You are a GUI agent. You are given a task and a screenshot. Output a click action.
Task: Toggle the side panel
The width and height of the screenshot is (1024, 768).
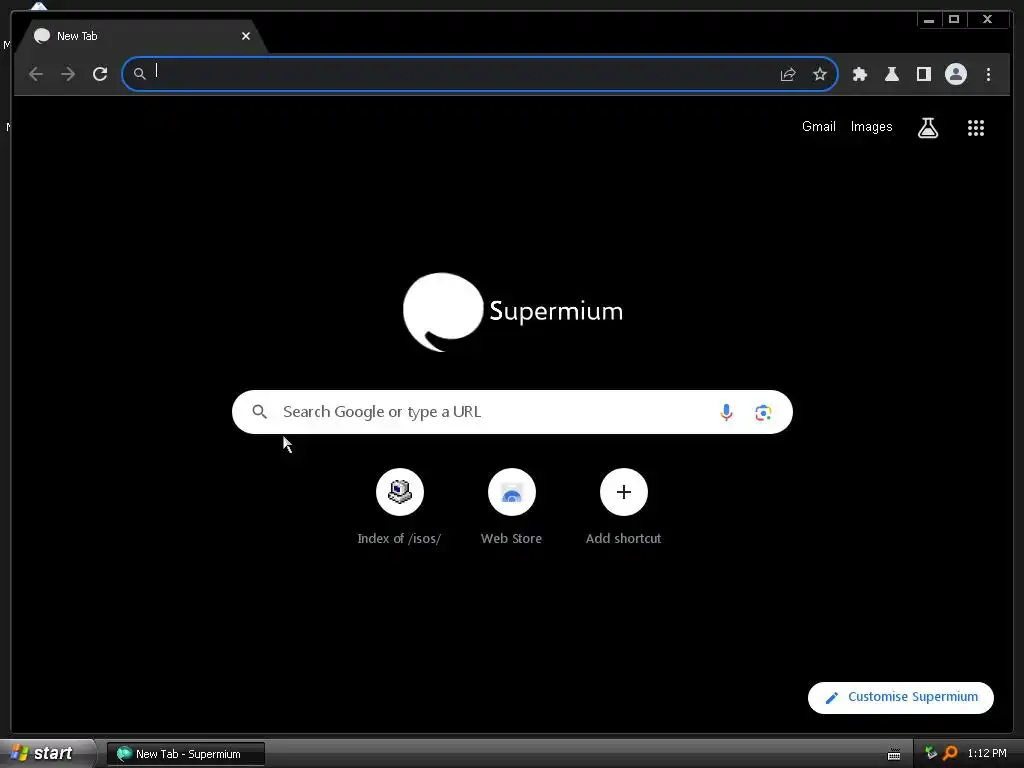pos(923,74)
